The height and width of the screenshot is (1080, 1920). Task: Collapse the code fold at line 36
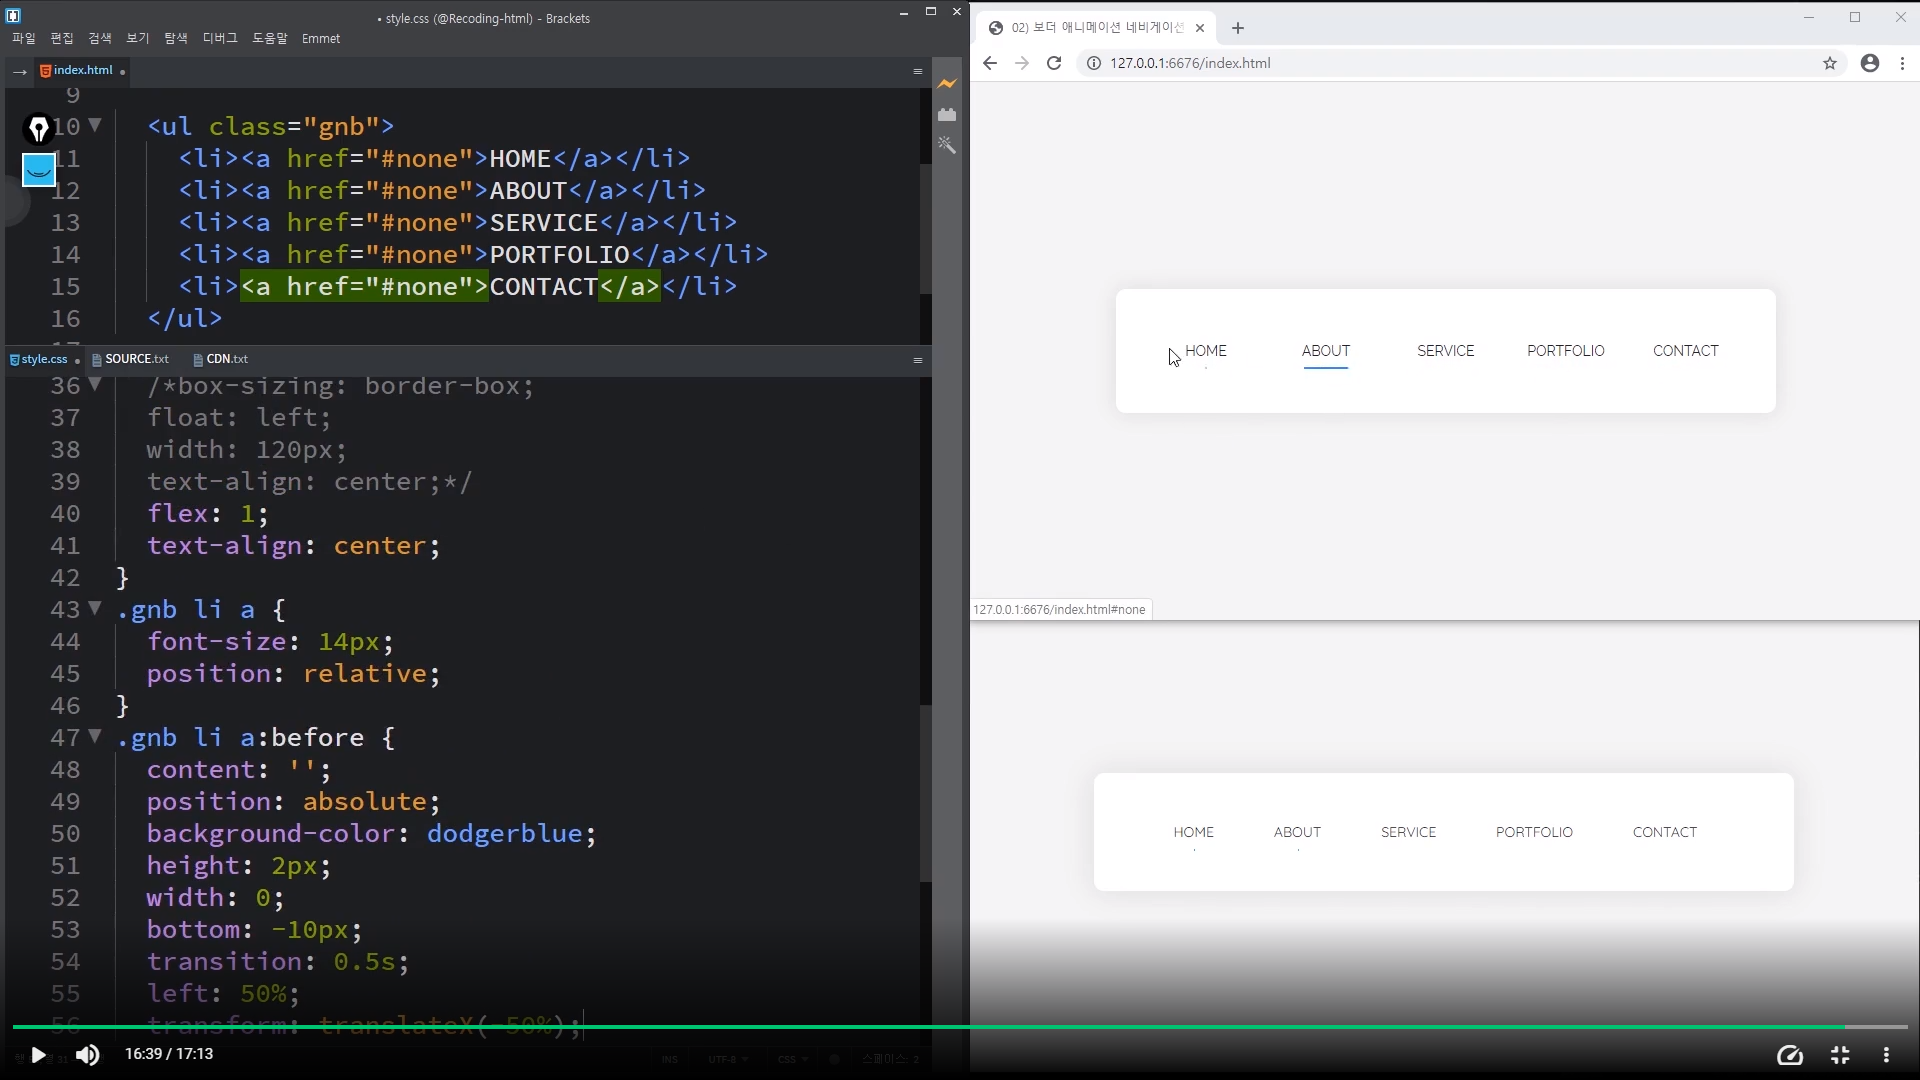coord(95,384)
